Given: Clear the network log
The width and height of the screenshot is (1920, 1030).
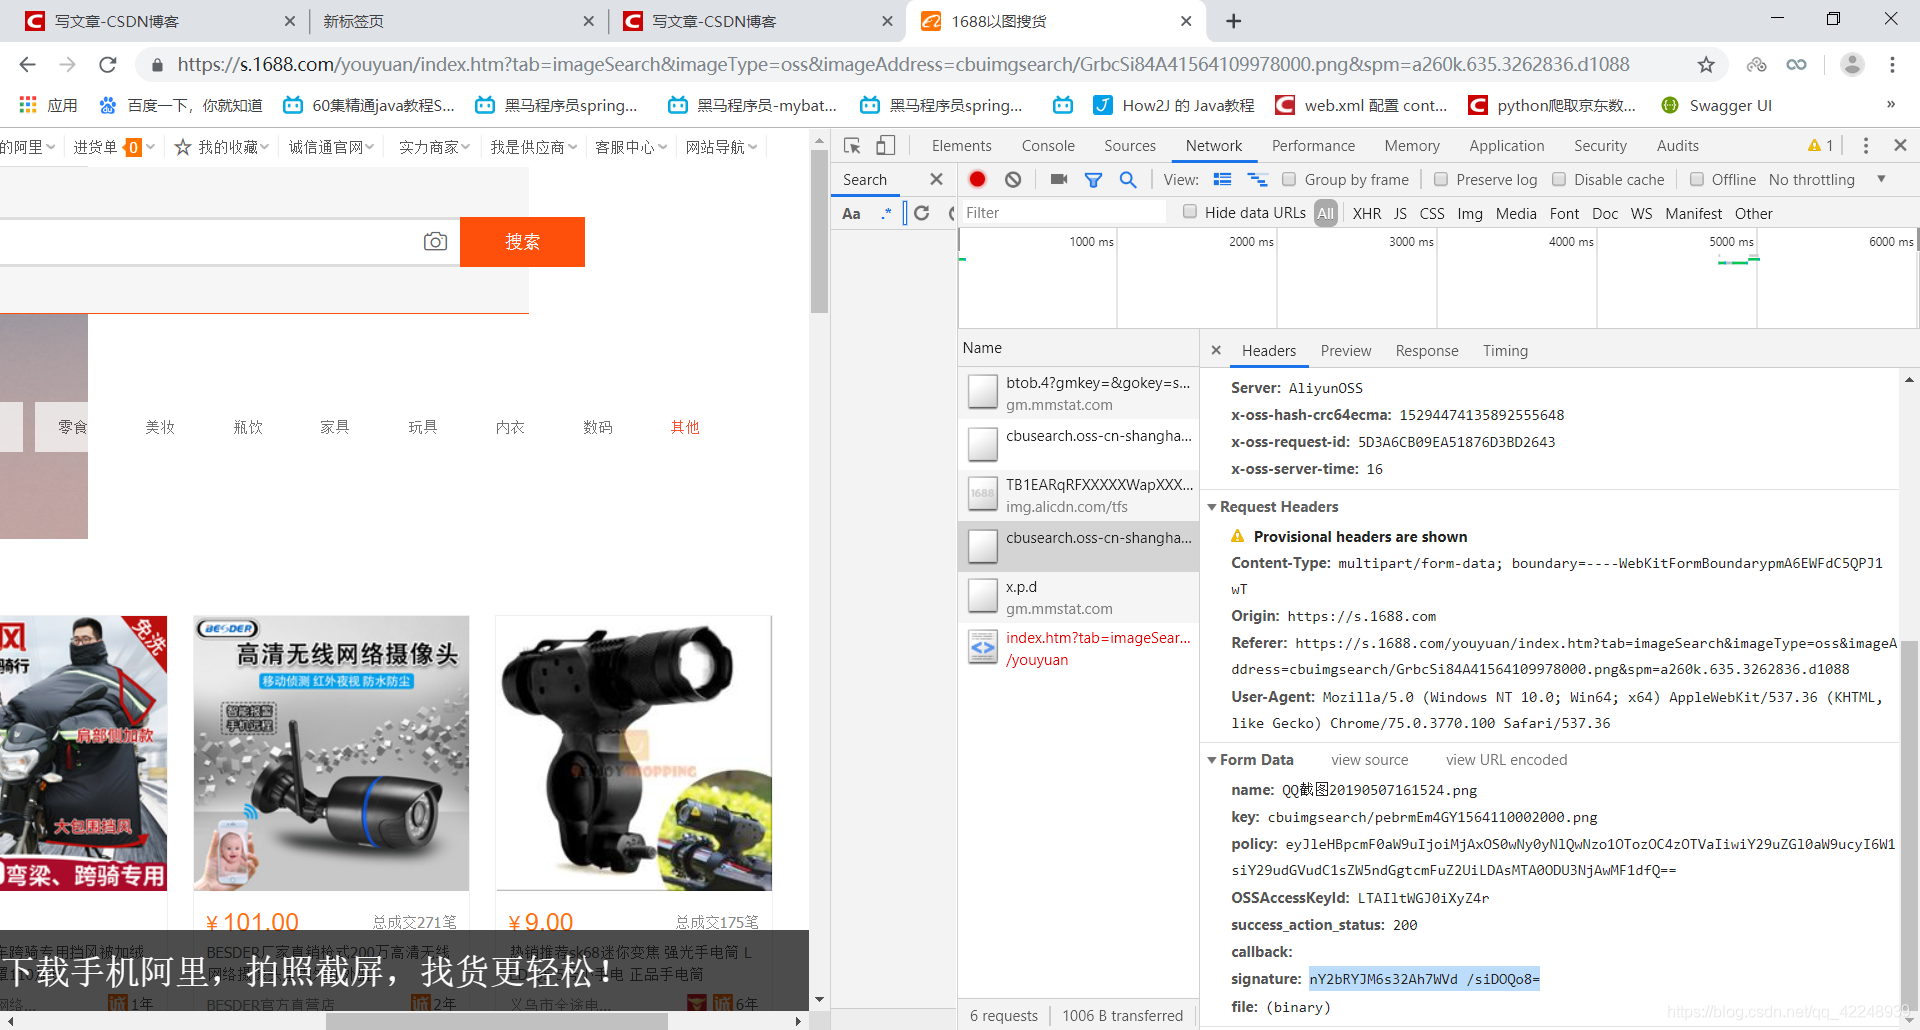Looking at the screenshot, I should pyautogui.click(x=1013, y=179).
